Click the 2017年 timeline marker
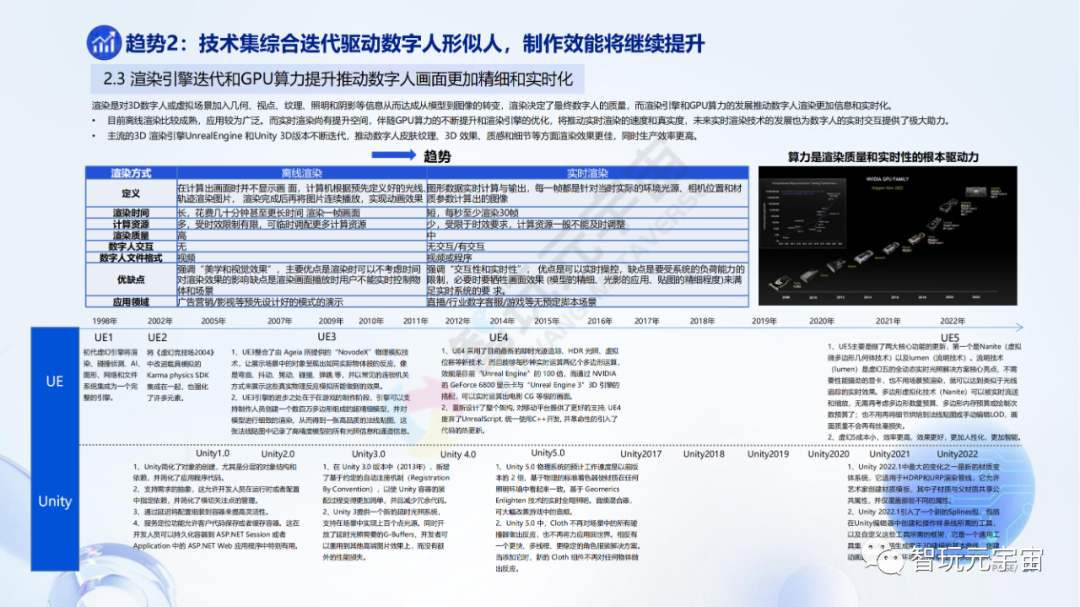1080x607 pixels. point(647,321)
